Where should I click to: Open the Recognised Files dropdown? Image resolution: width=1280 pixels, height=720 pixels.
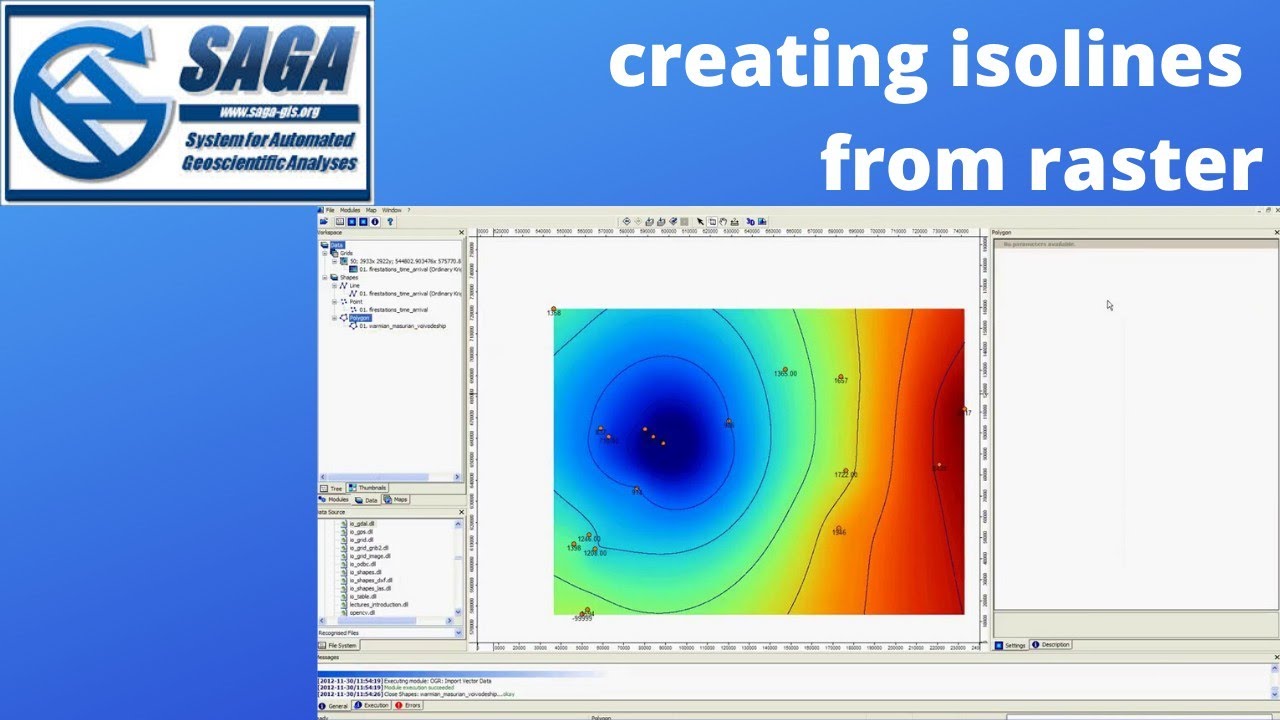pyautogui.click(x=458, y=633)
